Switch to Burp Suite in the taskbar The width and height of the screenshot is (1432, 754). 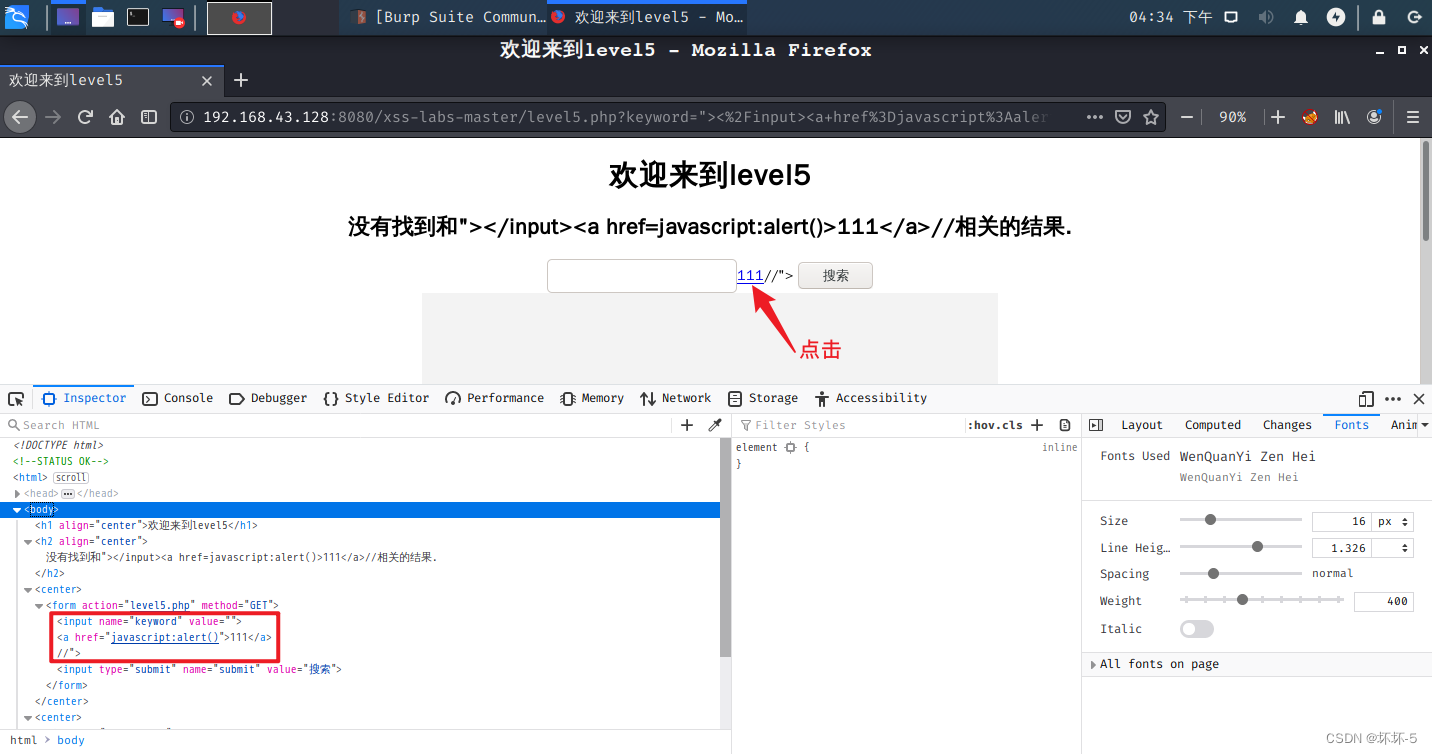click(x=448, y=17)
